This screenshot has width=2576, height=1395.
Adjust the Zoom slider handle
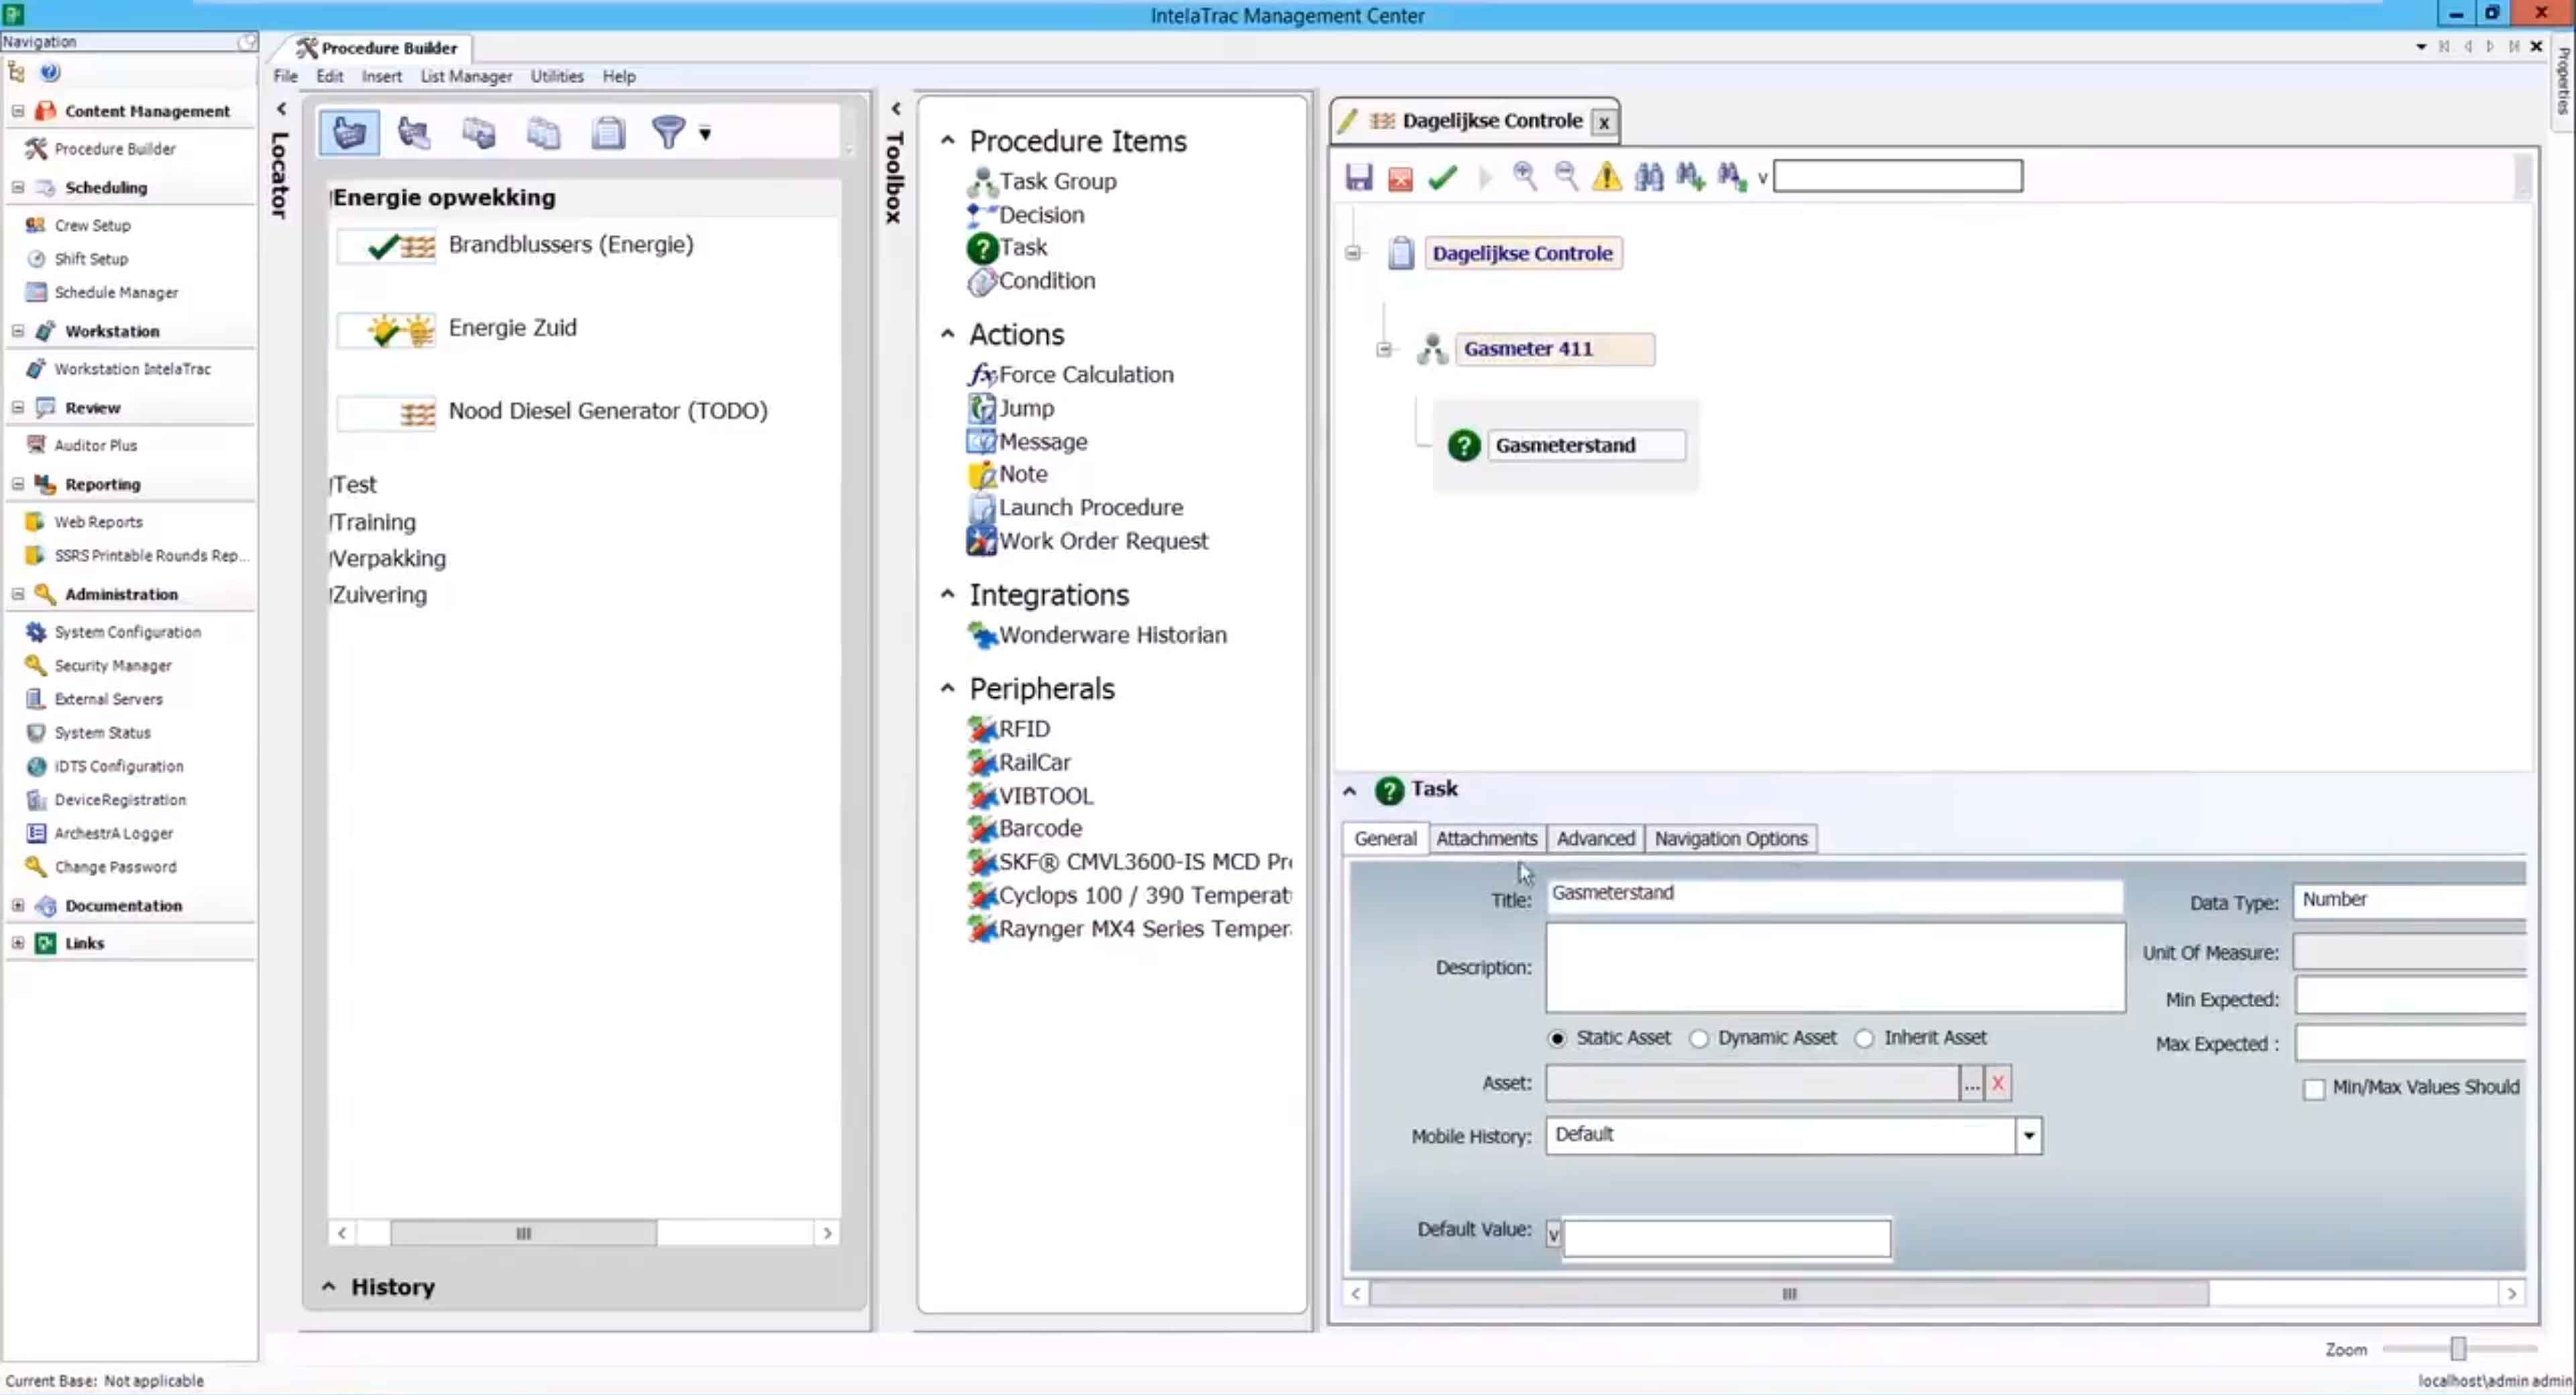coord(2457,1349)
